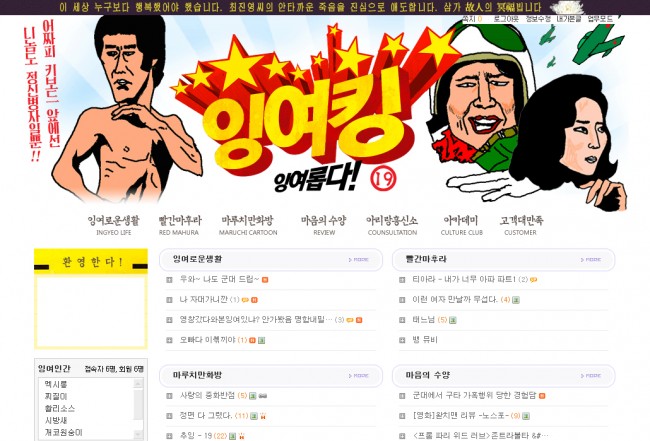Open the 고객대만족 CUSTOMER menu item

pos(521,225)
